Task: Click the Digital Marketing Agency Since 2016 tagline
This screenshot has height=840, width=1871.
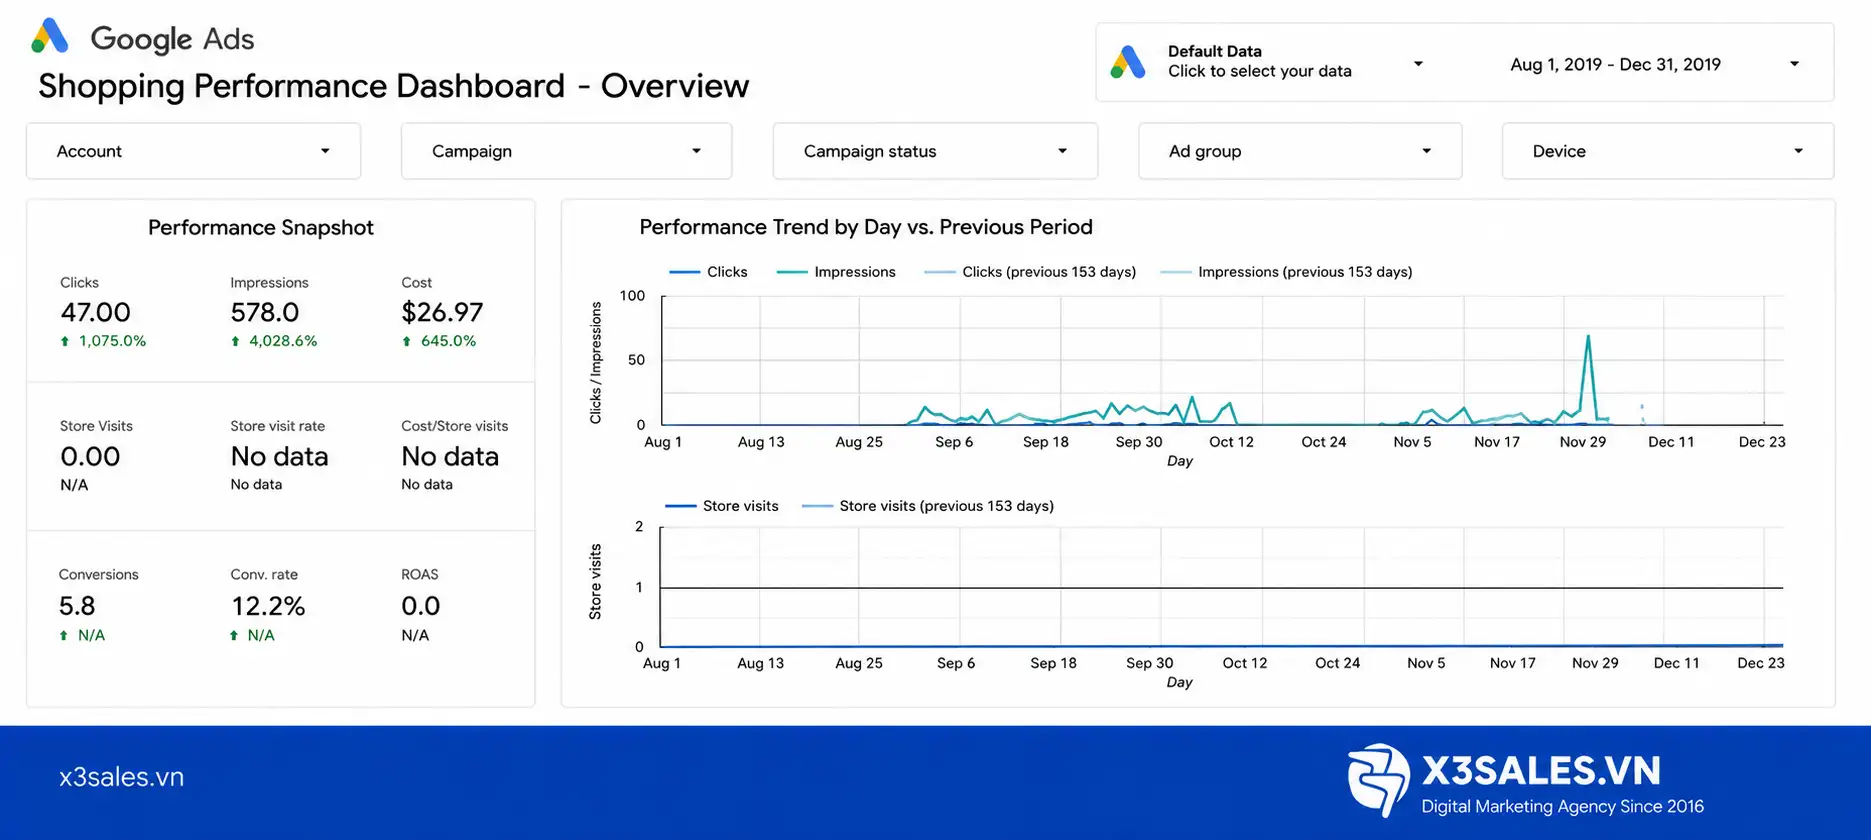Action: click(x=1563, y=806)
